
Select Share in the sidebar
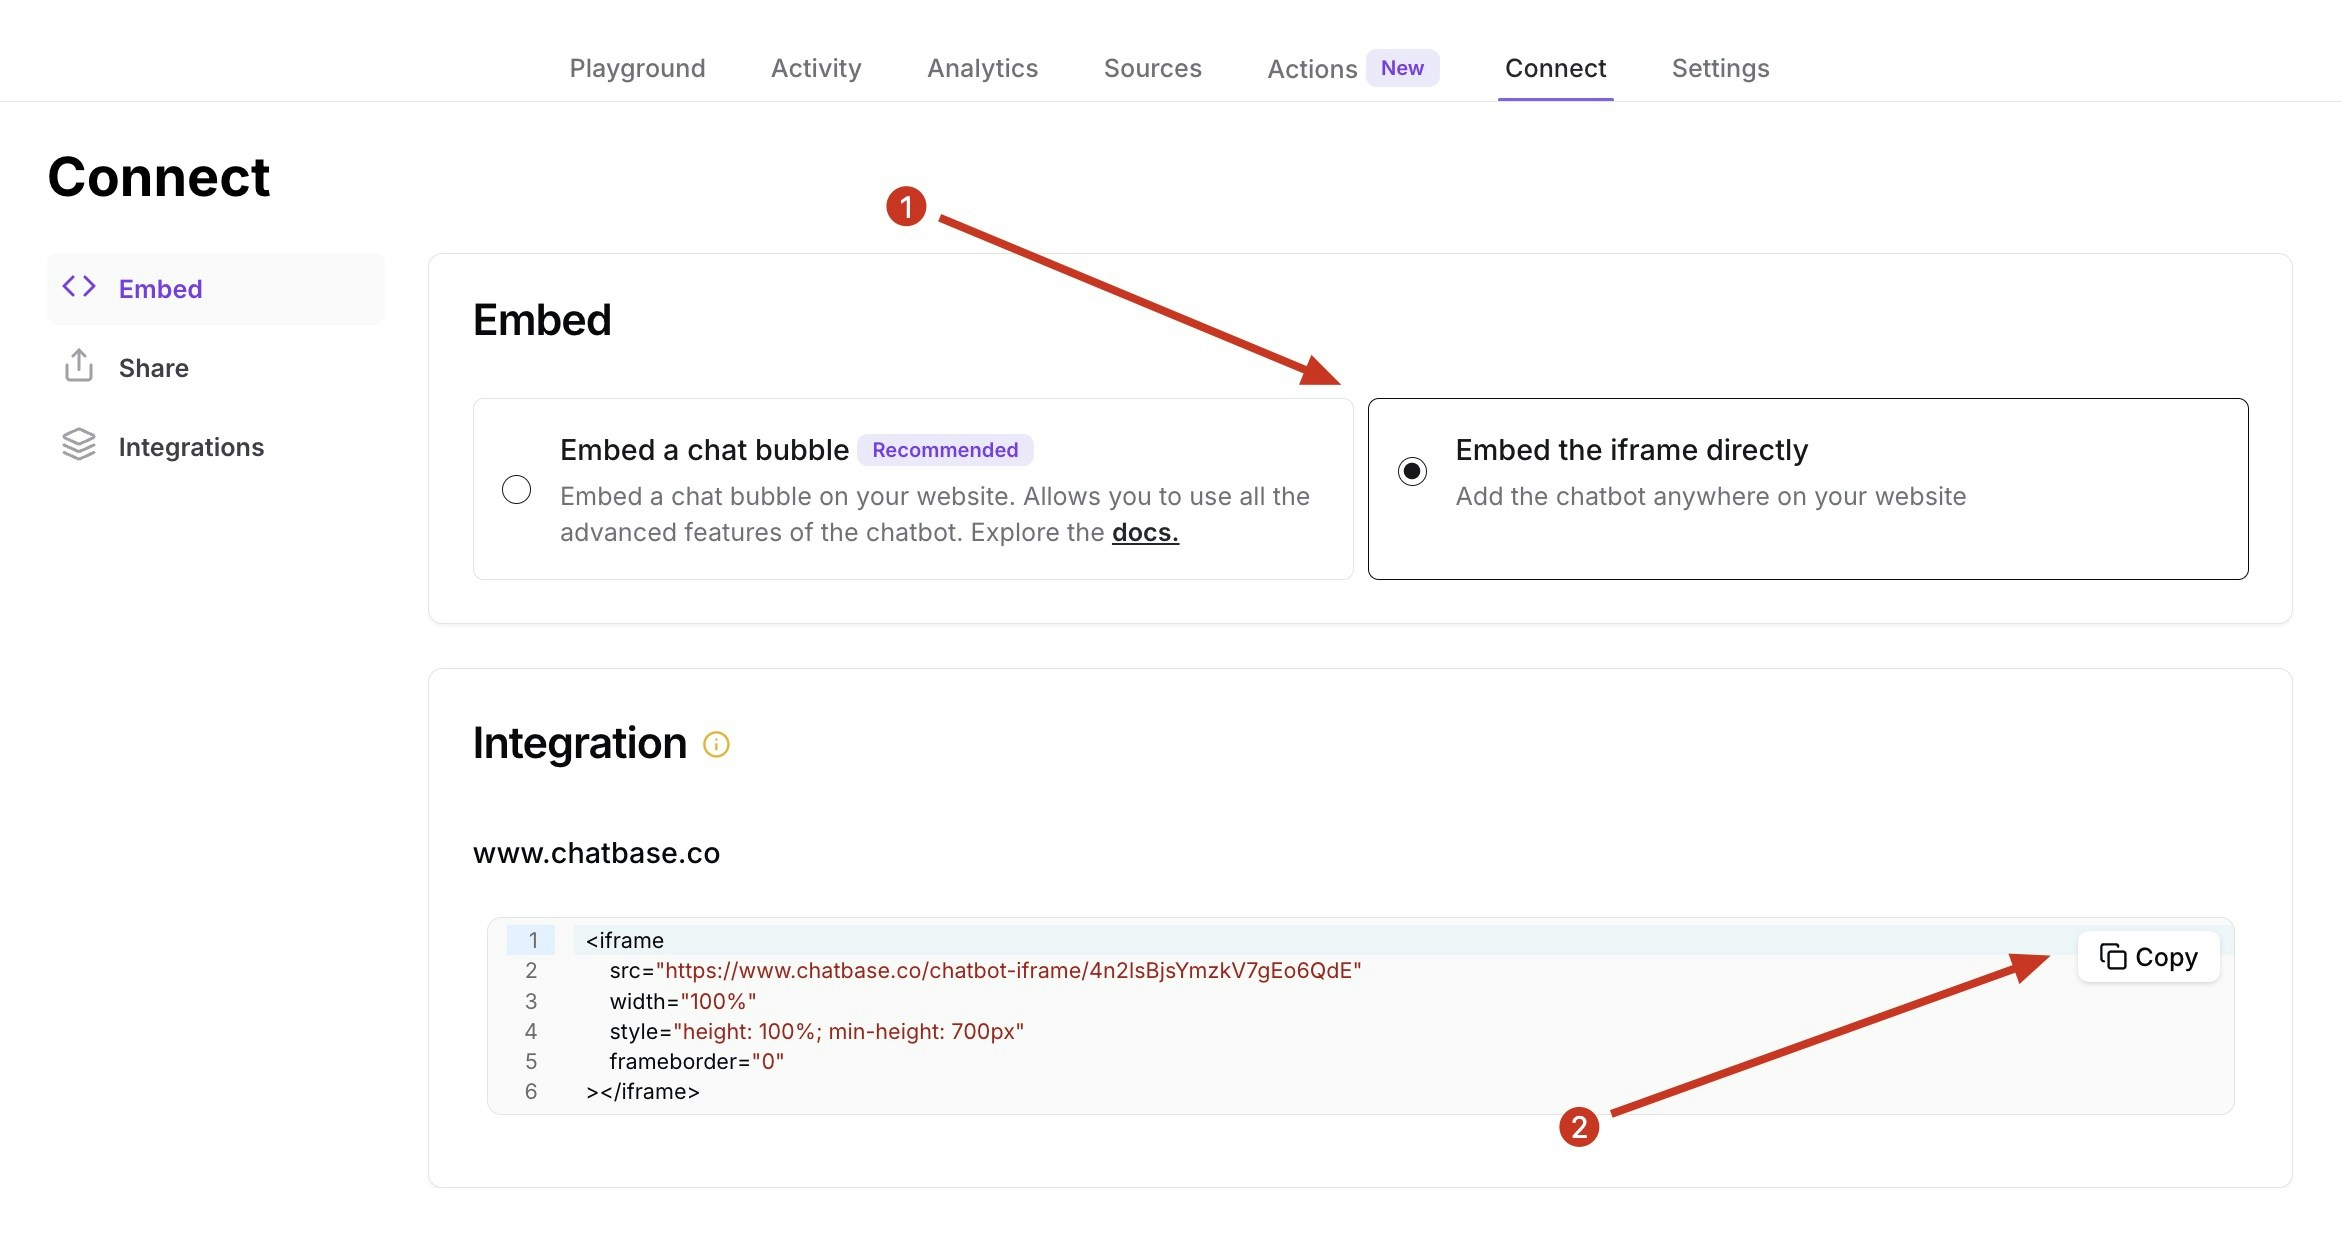tap(153, 368)
